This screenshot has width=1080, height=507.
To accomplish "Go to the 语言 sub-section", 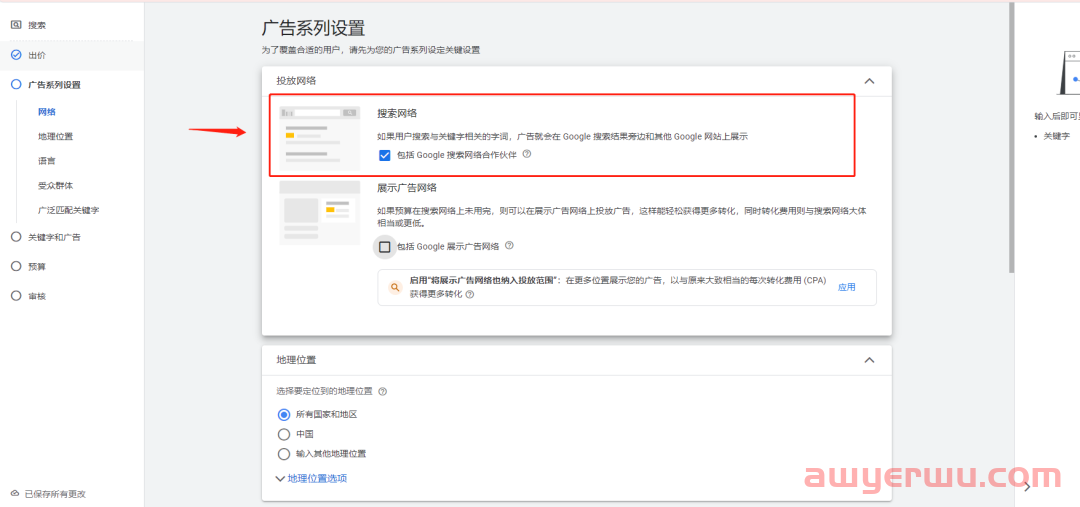I will coord(47,161).
